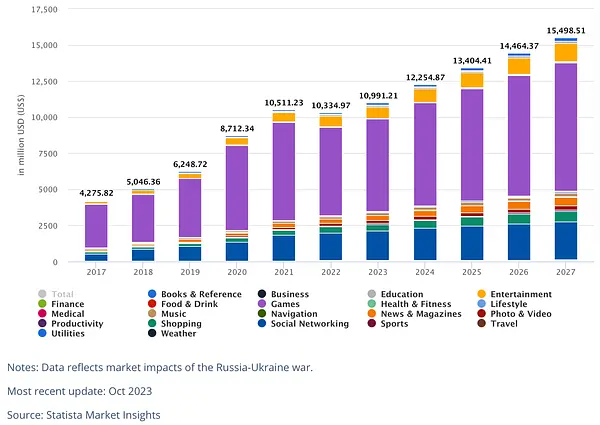Click the Finance legend color dot
The image size is (600, 425).
(x=42, y=304)
